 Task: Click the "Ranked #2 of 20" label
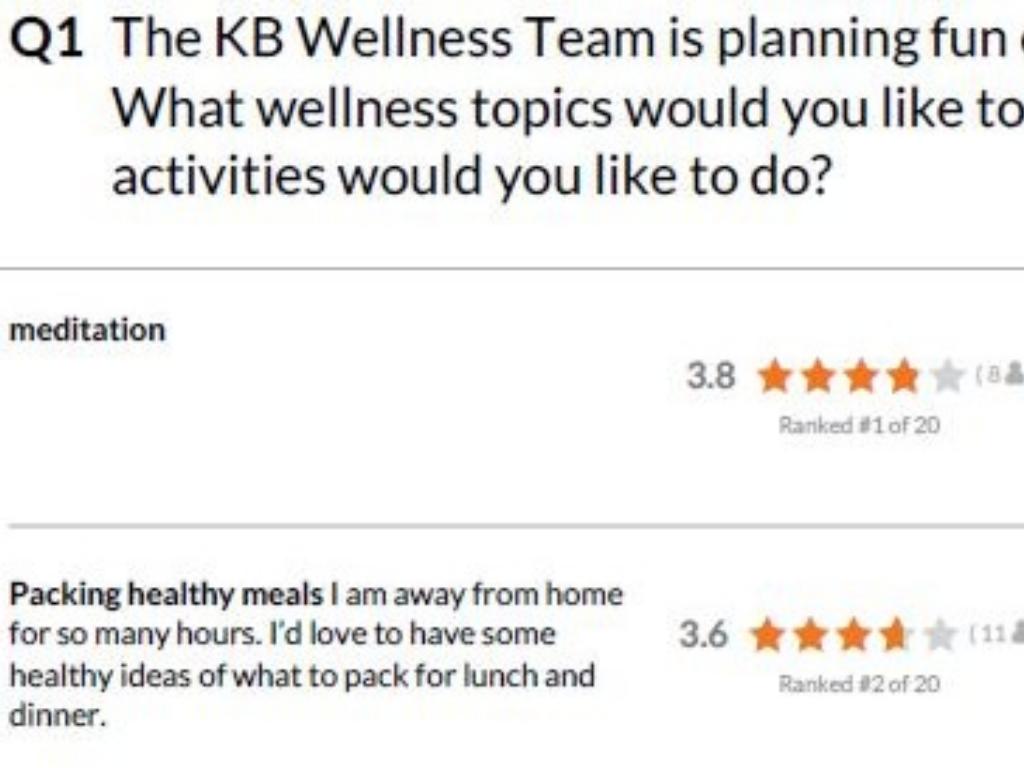point(859,684)
